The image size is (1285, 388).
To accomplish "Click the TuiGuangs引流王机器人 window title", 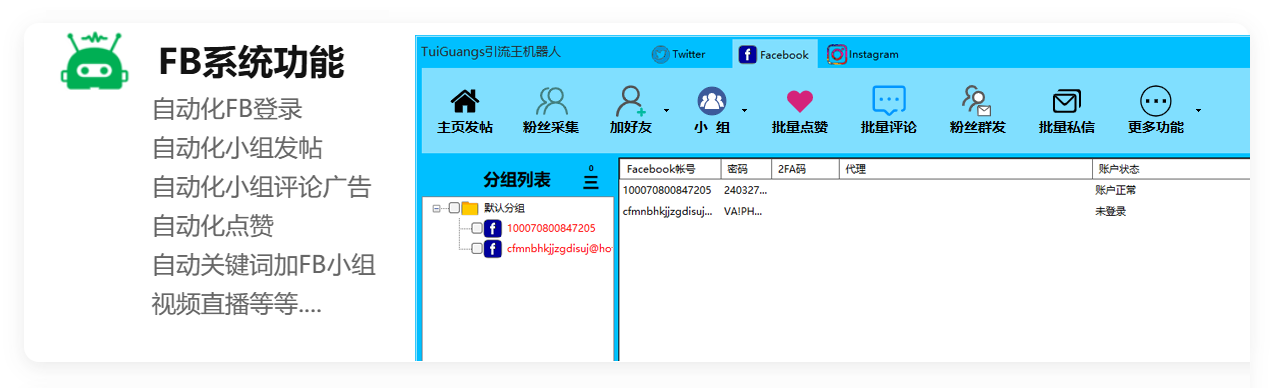I will [x=490, y=52].
